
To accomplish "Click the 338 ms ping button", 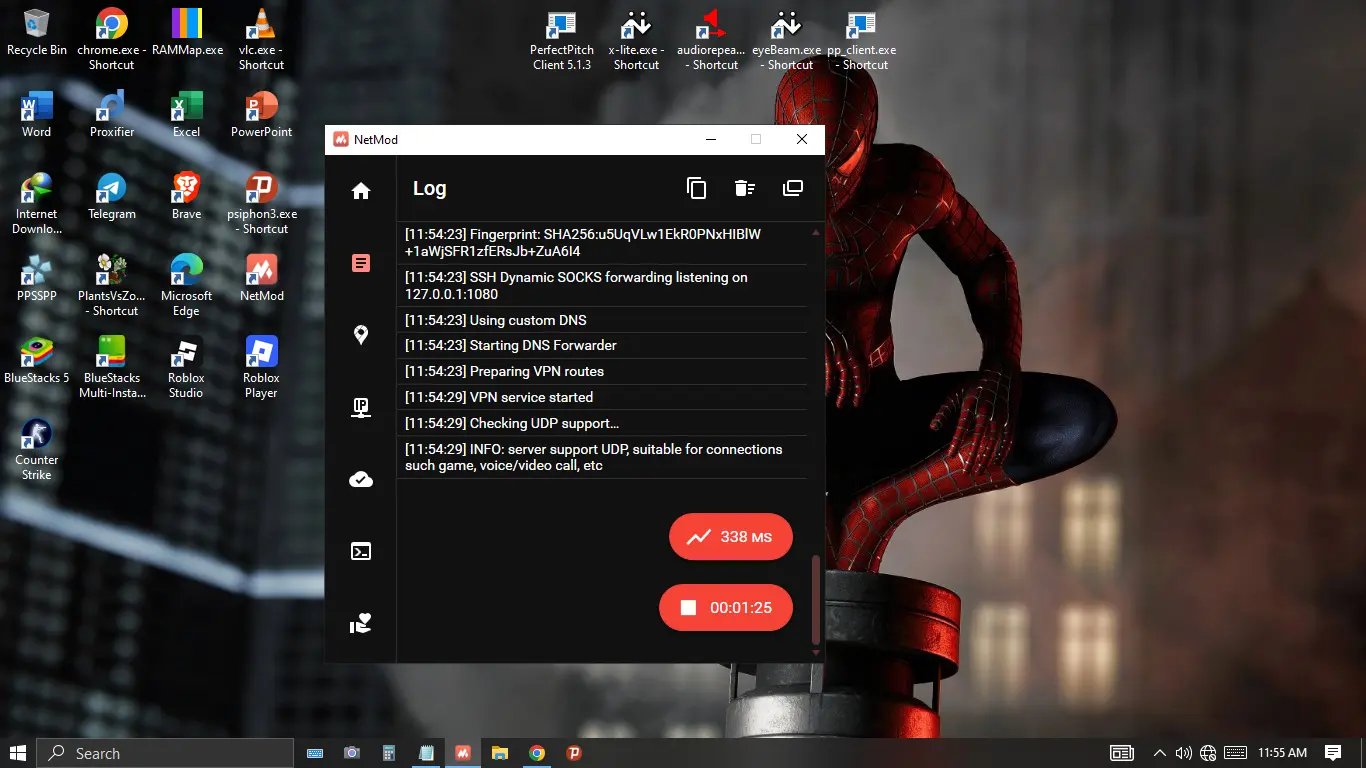I will (731, 537).
